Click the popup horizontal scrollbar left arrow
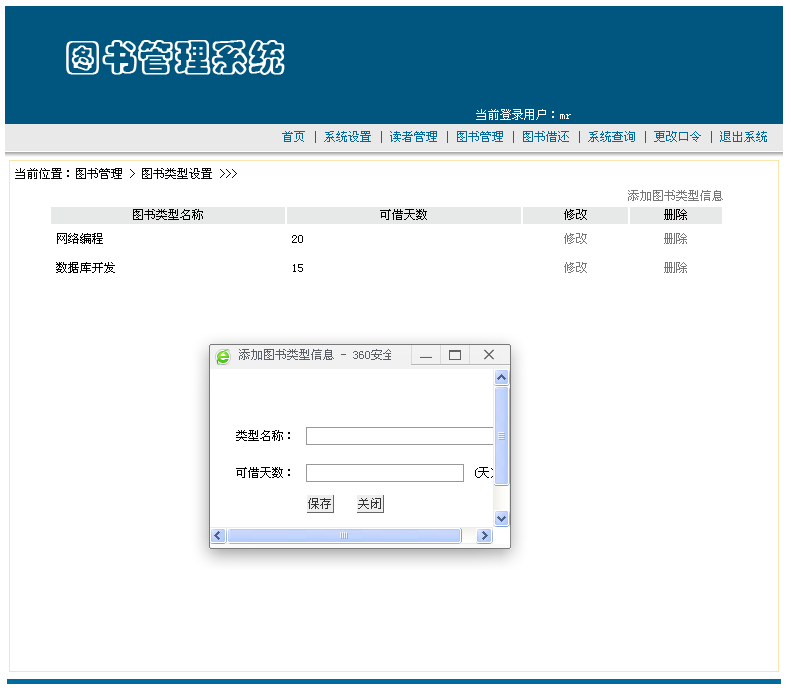 coord(218,535)
